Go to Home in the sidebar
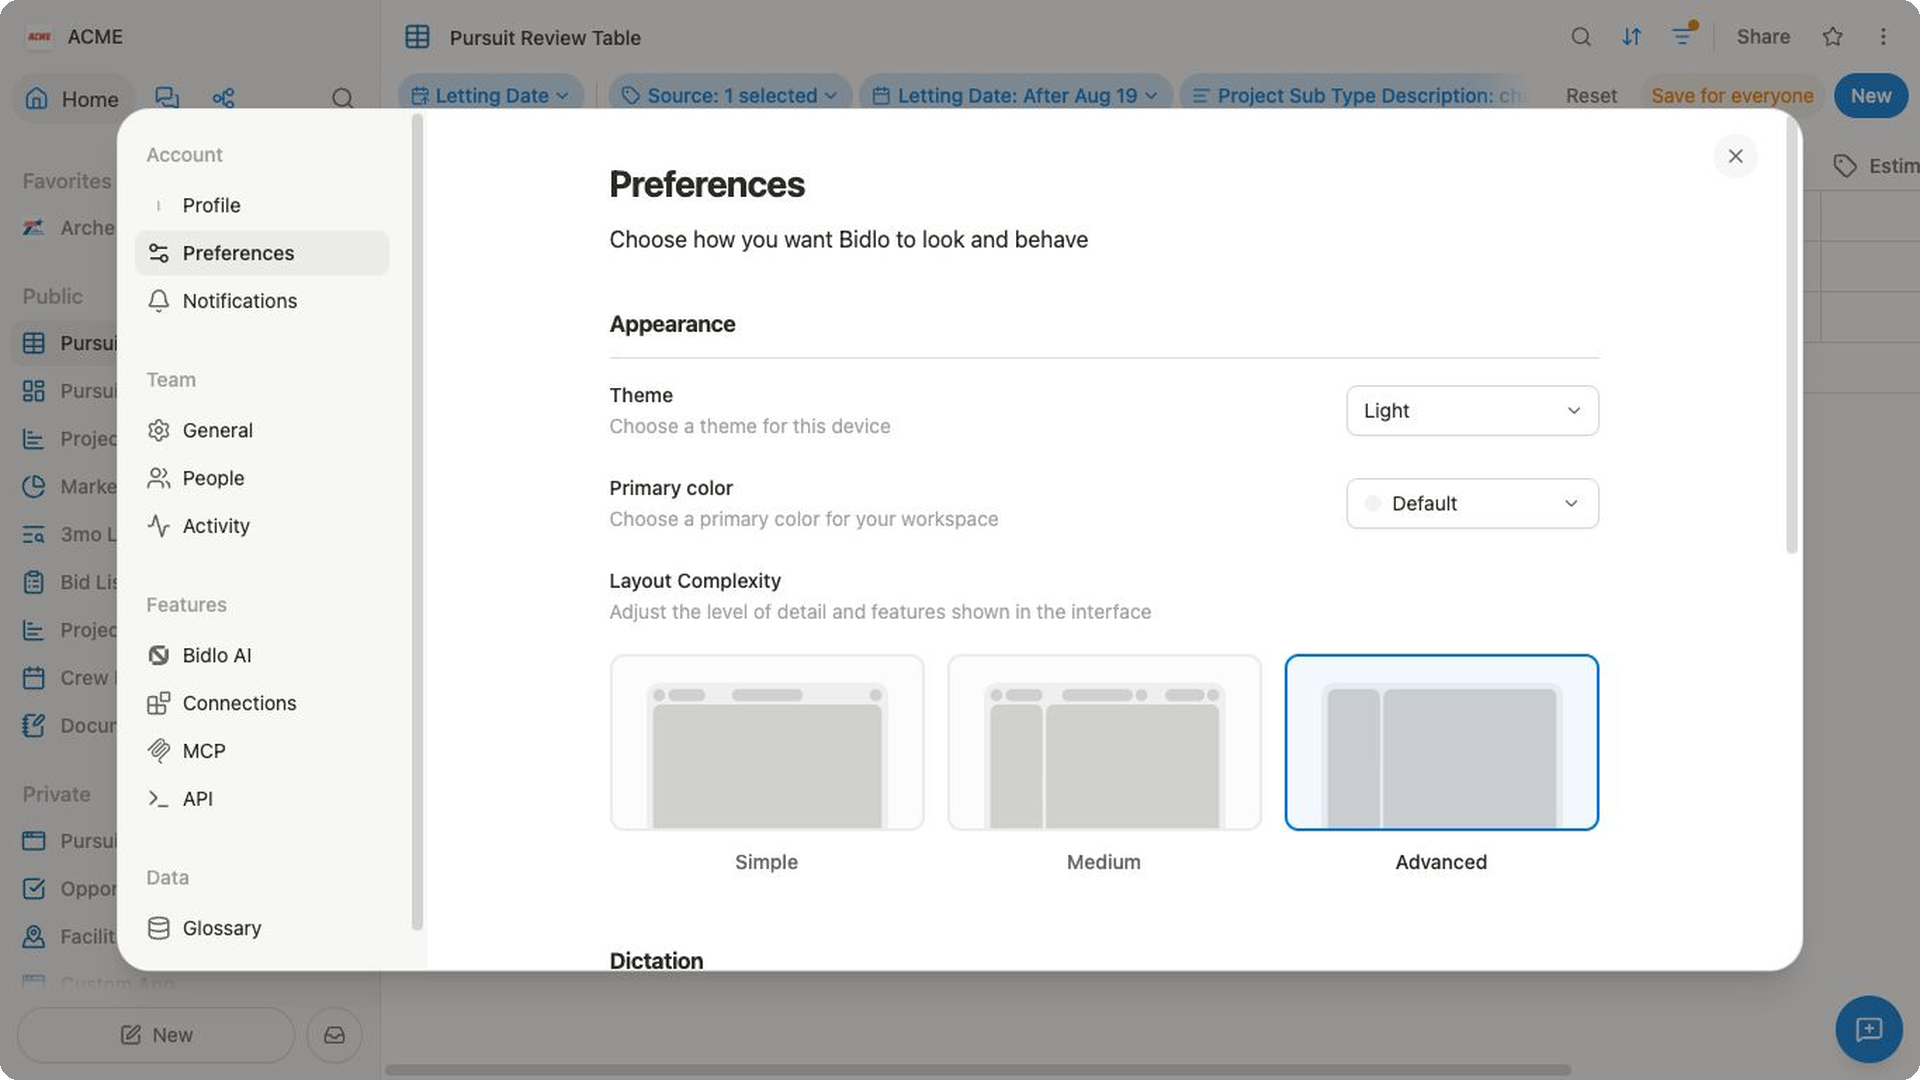Viewport: 1920px width, 1080px height. pos(74,99)
